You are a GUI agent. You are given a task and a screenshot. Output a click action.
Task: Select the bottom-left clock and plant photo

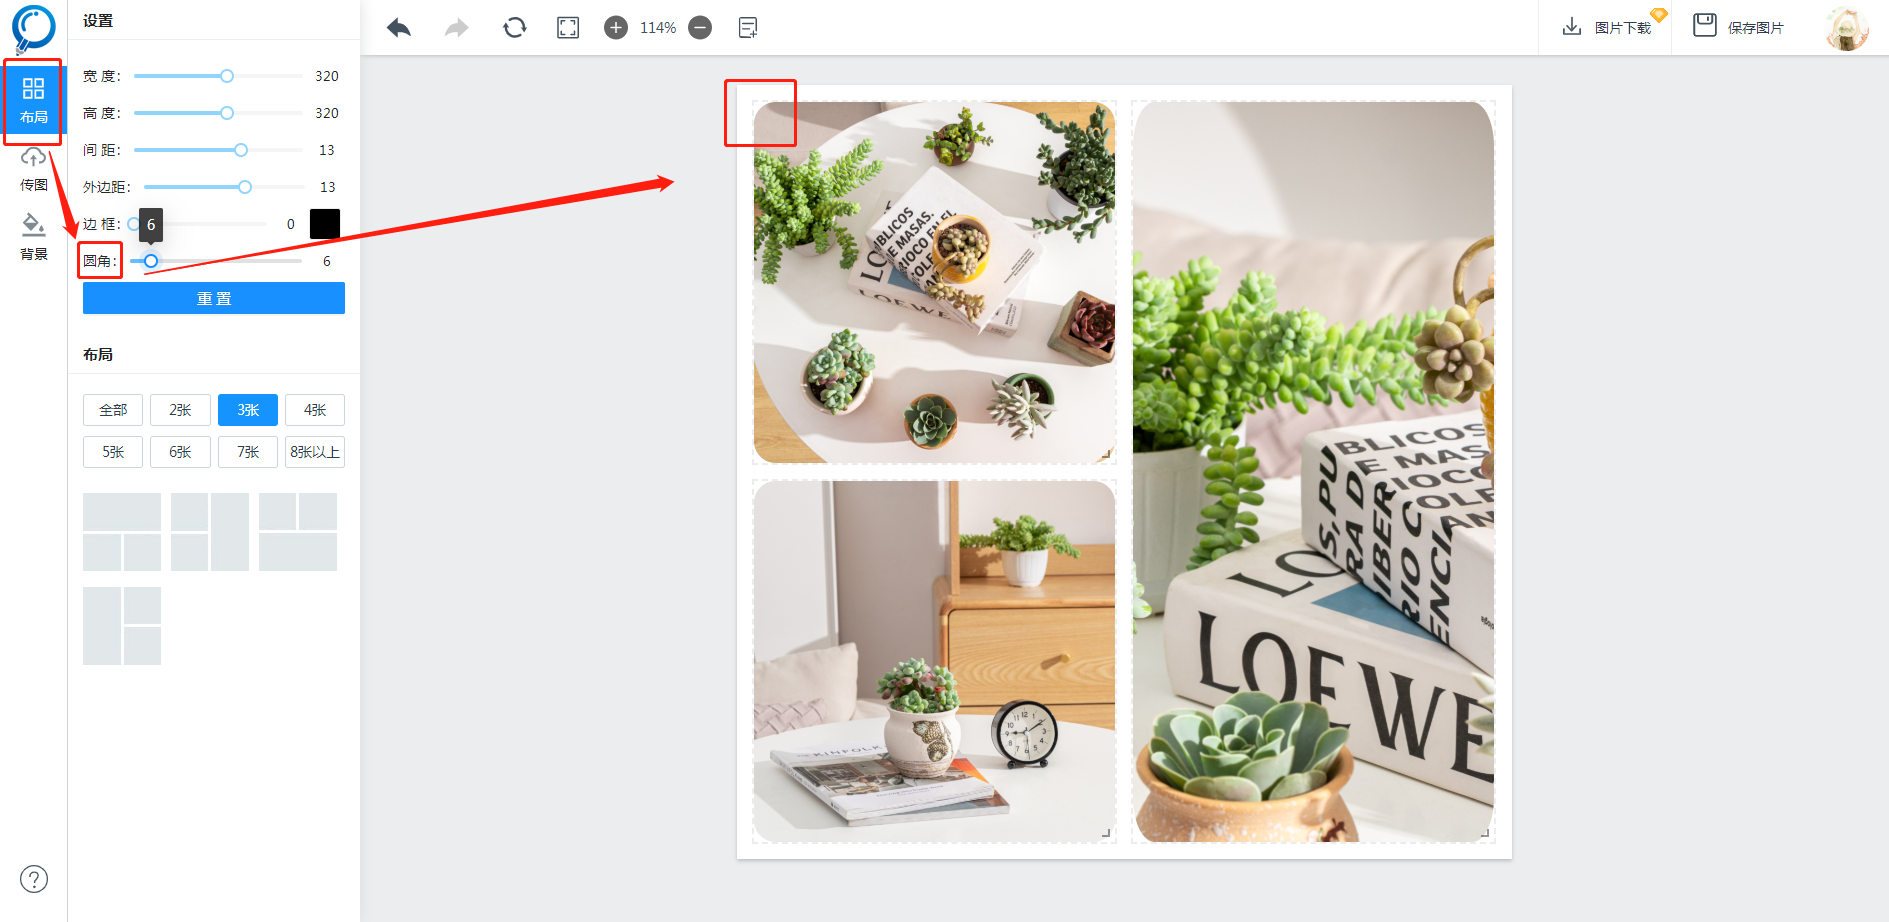click(x=934, y=661)
